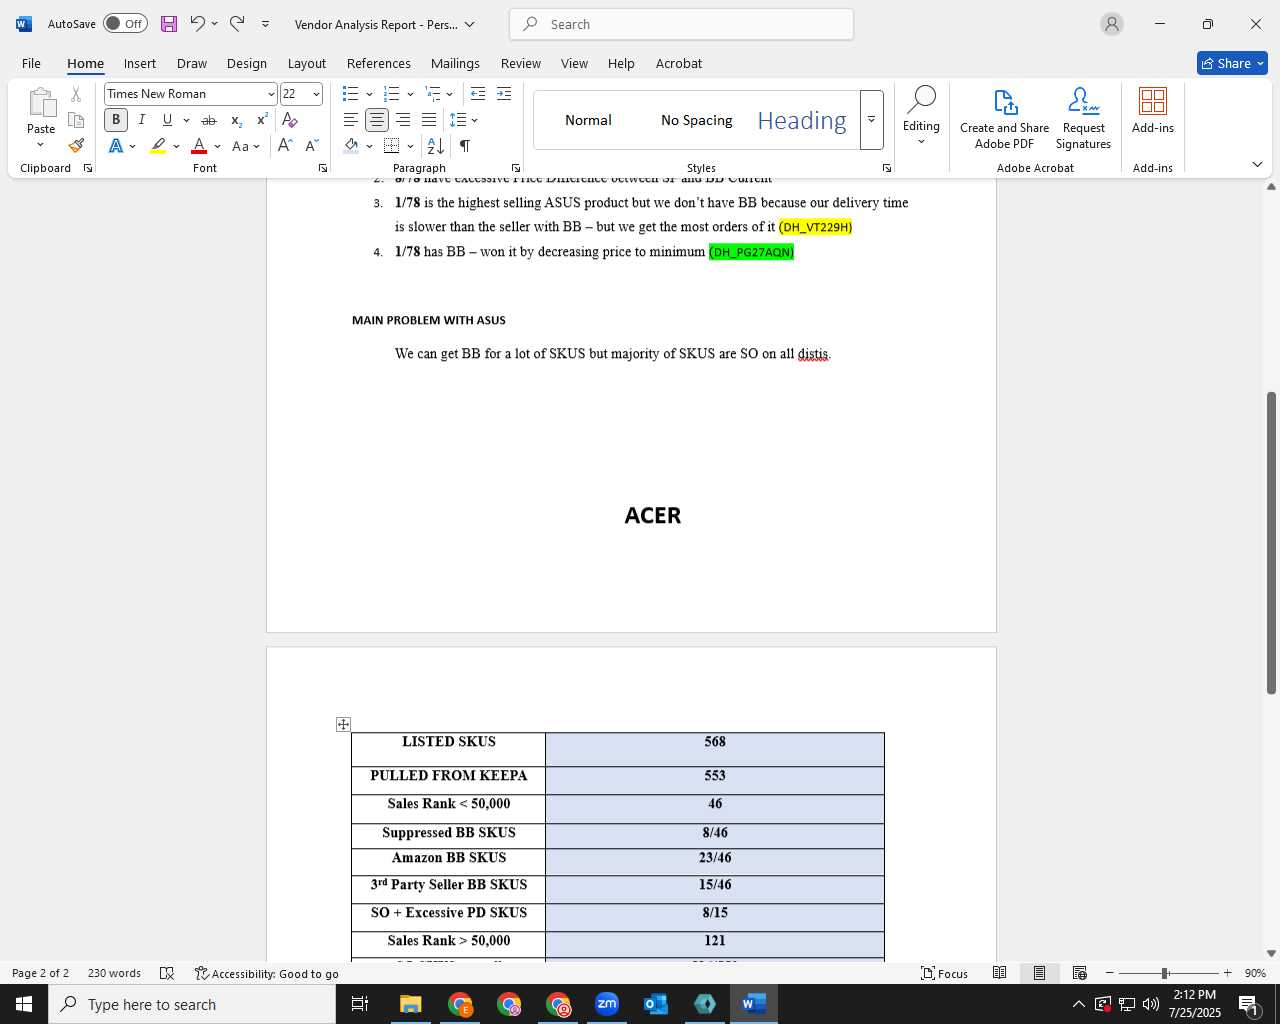Expand the Styles gallery

[x=871, y=120]
